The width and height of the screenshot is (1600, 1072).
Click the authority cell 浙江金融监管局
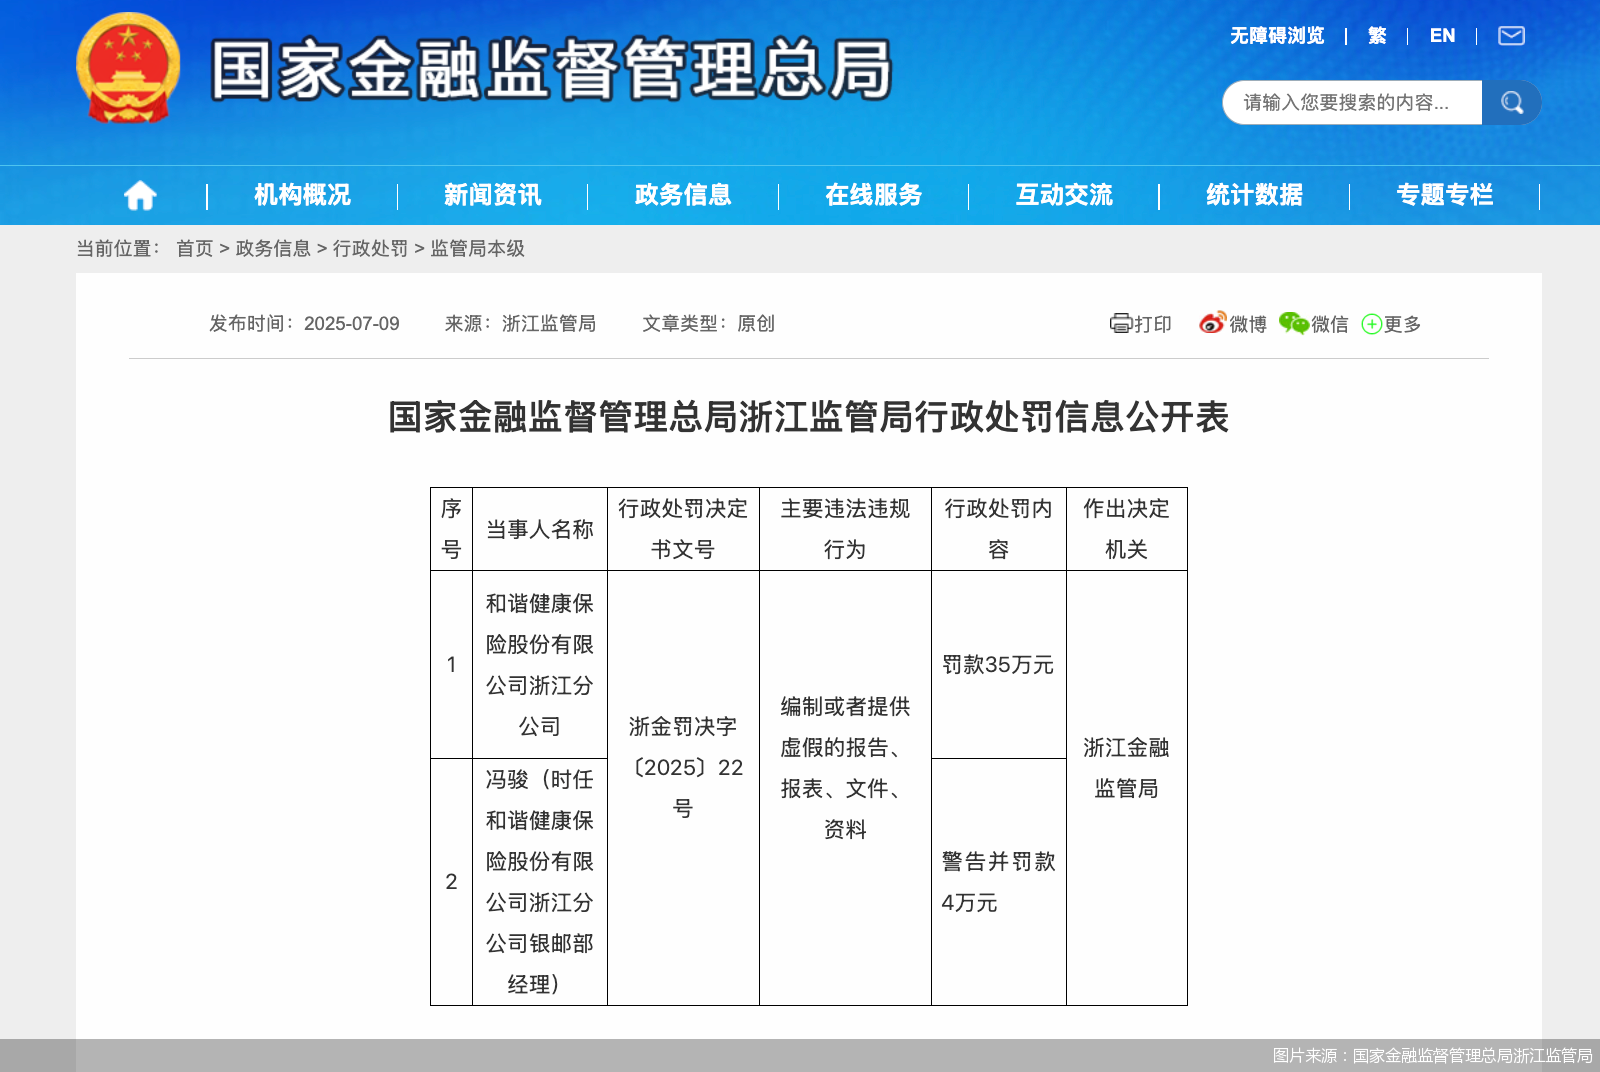tap(1126, 768)
